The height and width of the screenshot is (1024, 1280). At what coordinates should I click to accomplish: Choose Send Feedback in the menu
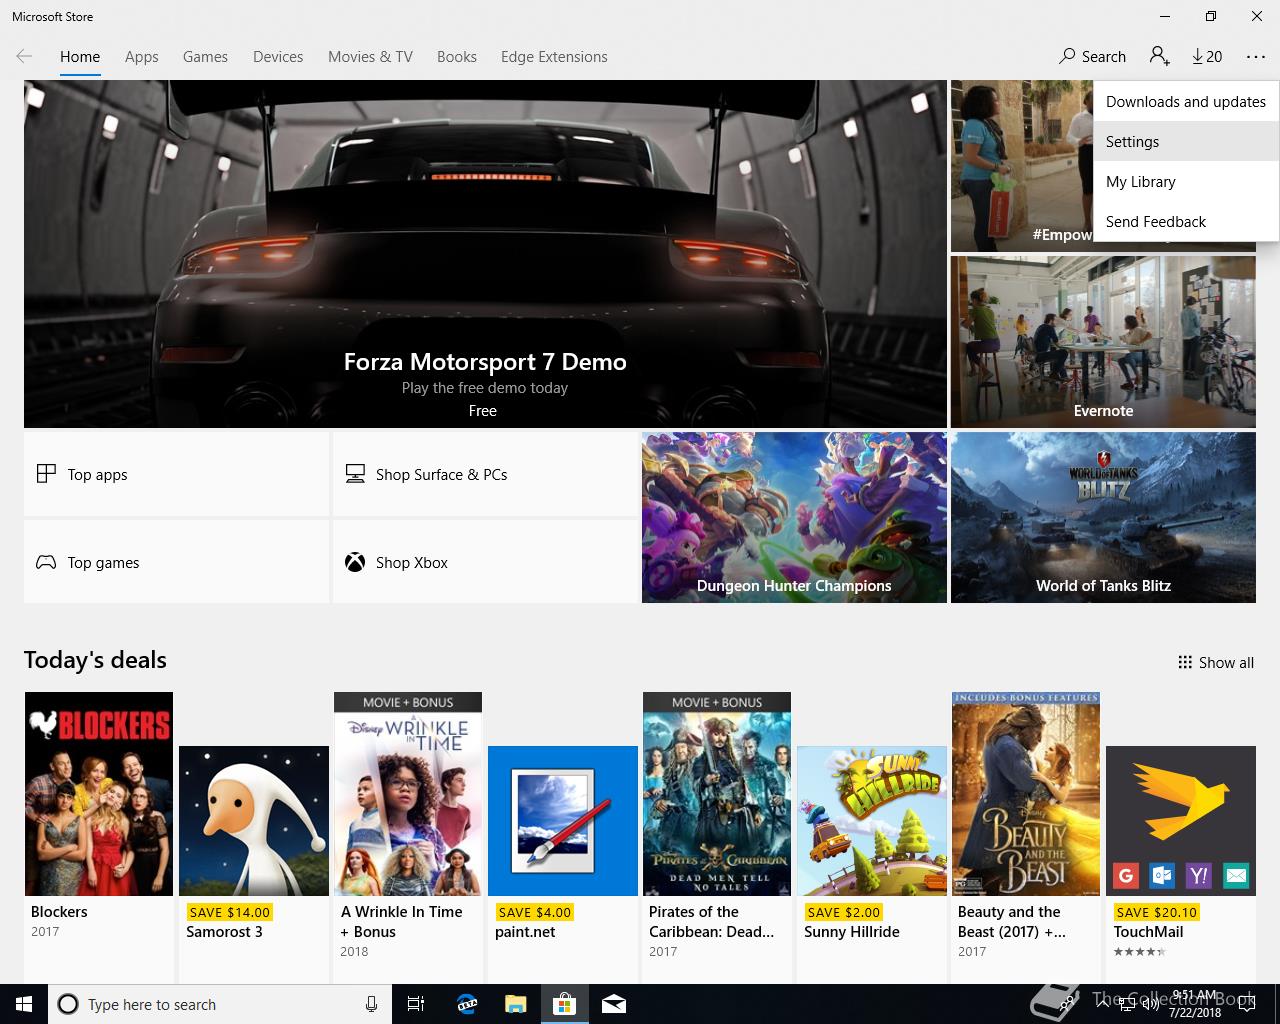pyautogui.click(x=1186, y=222)
